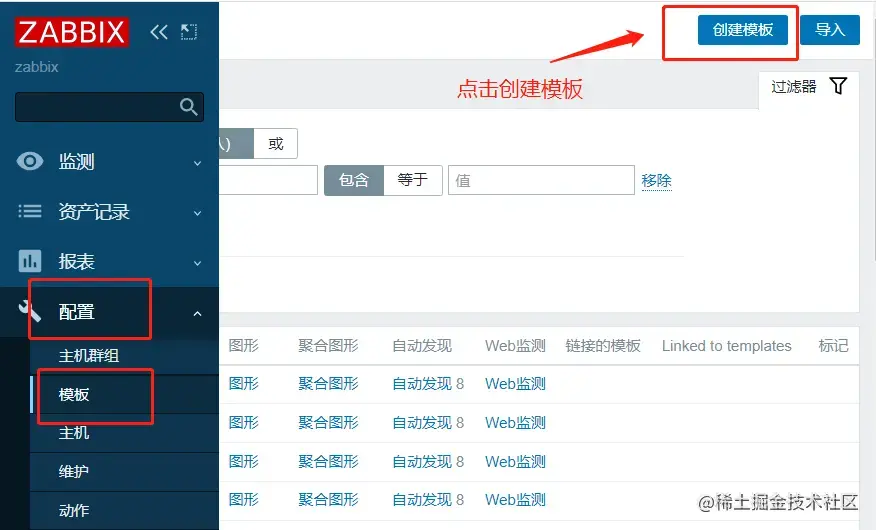
Task: Click the wrench icon for 配置
Action: [30, 311]
